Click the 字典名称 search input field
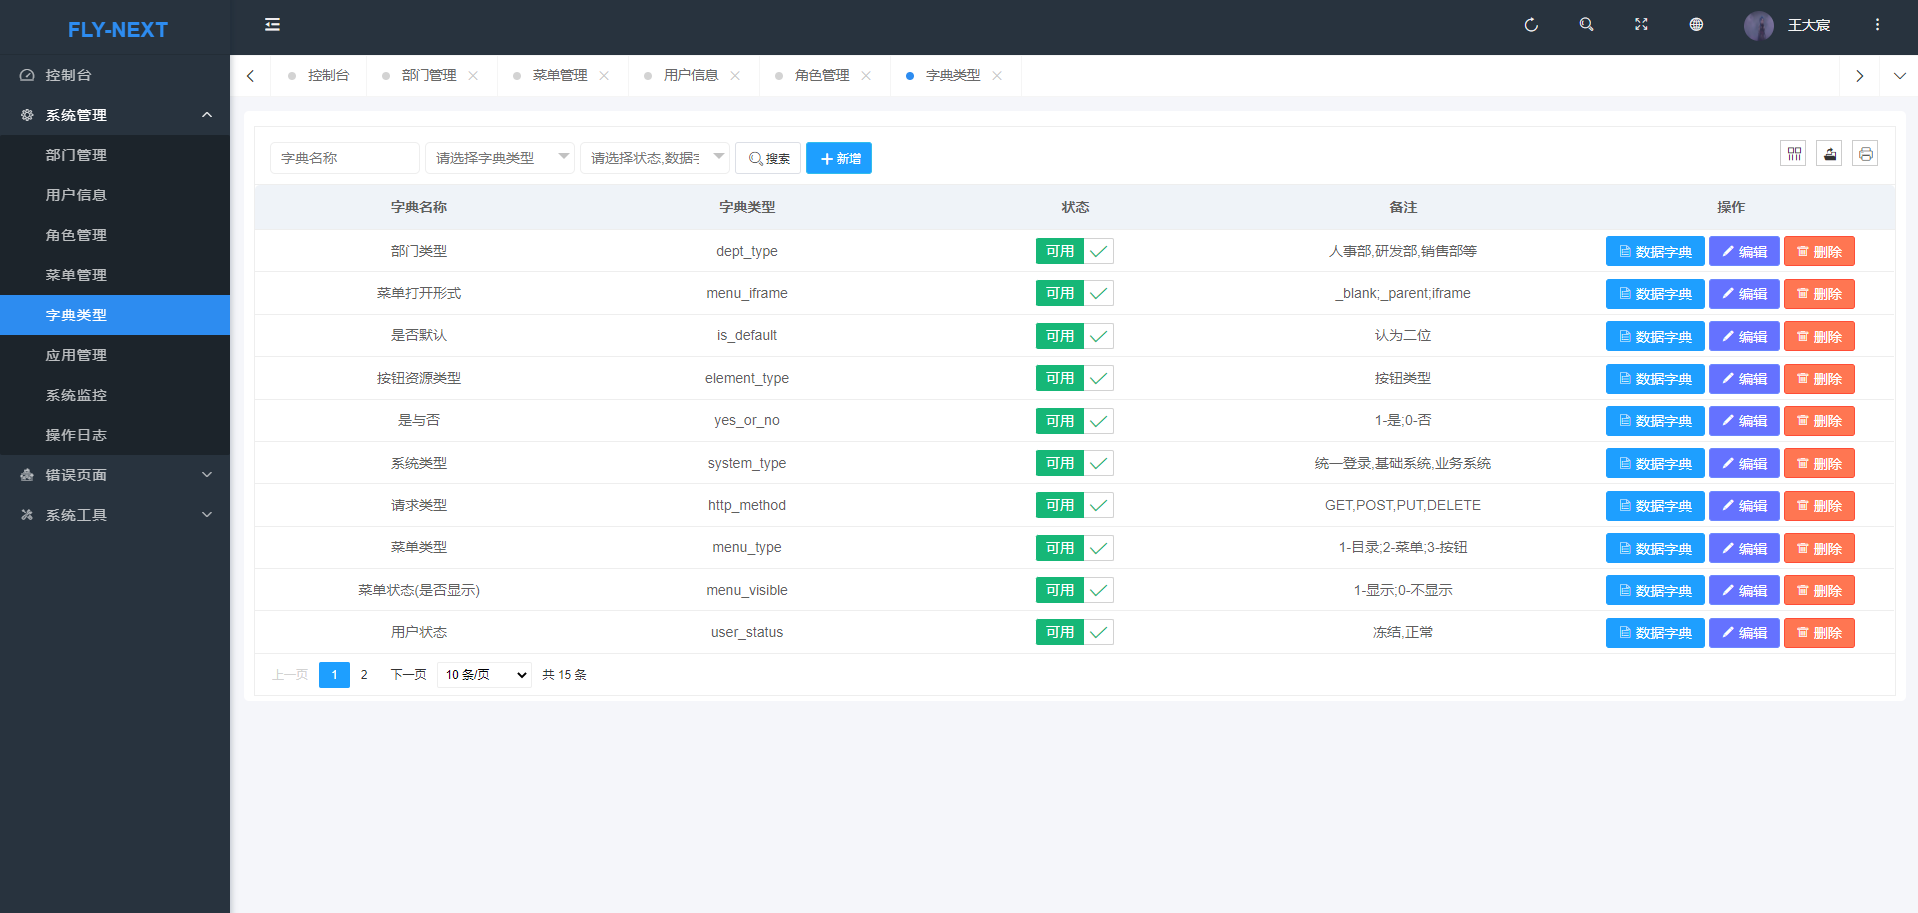Viewport: 1918px width, 913px height. point(344,158)
